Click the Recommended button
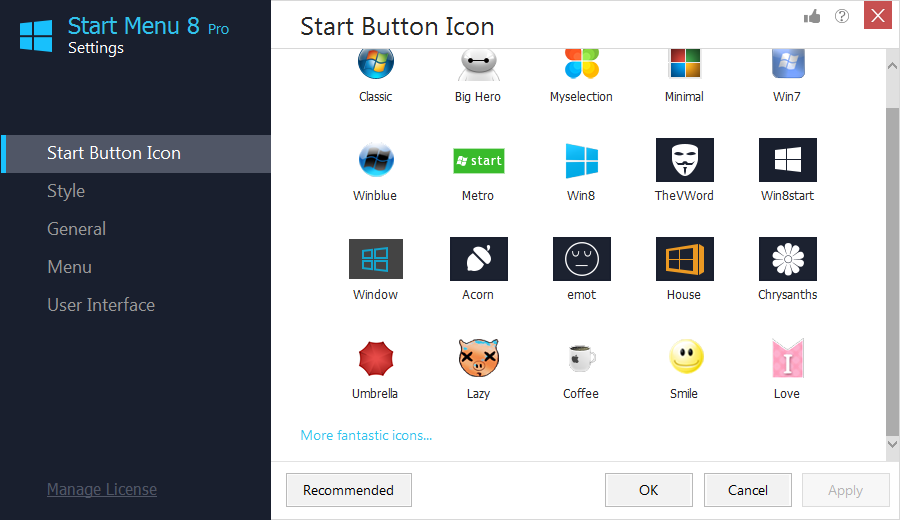Image resolution: width=900 pixels, height=520 pixels. click(x=349, y=490)
